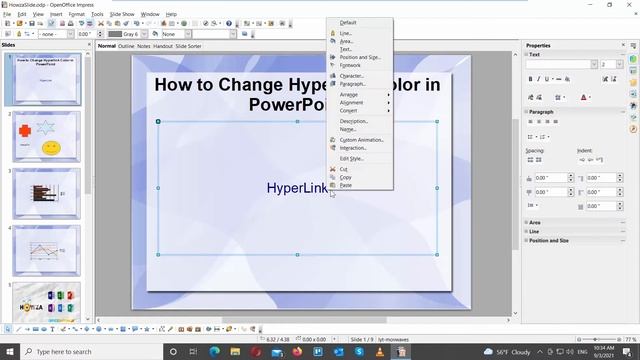Switch to the Slide Sorter view tab
640x360 pixels.
188,46
